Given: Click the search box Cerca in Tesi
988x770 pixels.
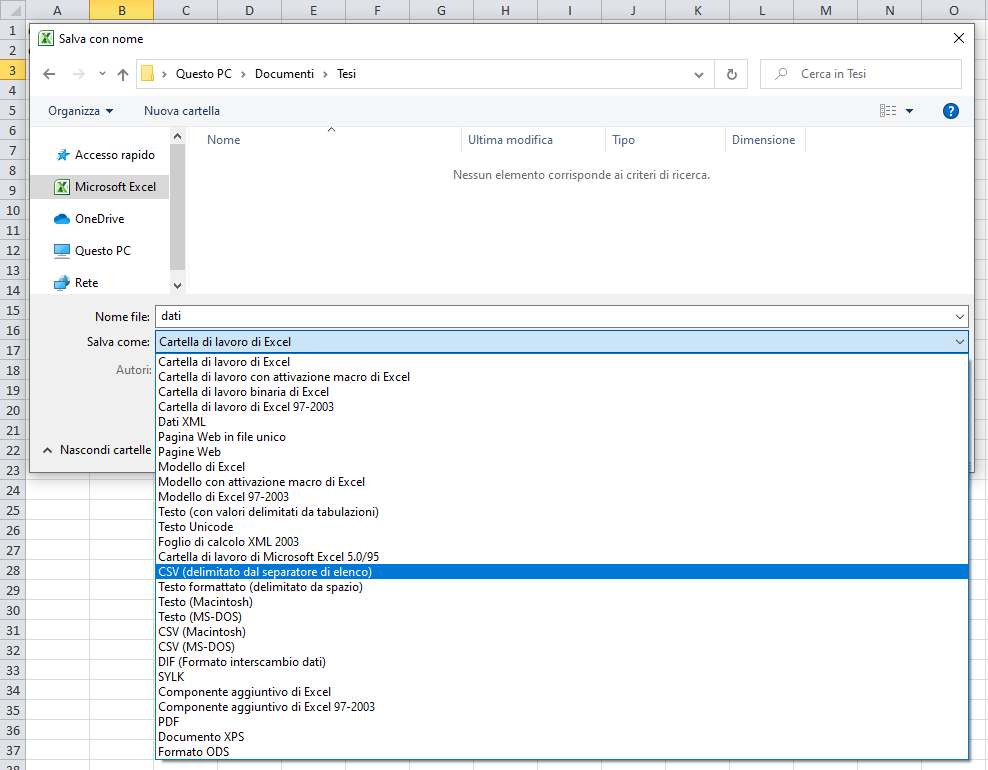Looking at the screenshot, I should 861,74.
